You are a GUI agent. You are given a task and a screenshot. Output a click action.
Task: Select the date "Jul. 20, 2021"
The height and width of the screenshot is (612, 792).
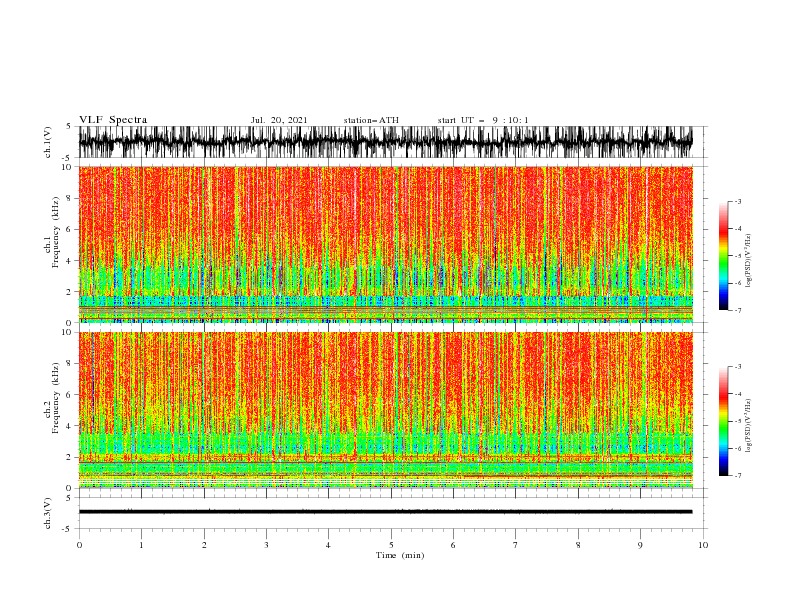pyautogui.click(x=279, y=120)
